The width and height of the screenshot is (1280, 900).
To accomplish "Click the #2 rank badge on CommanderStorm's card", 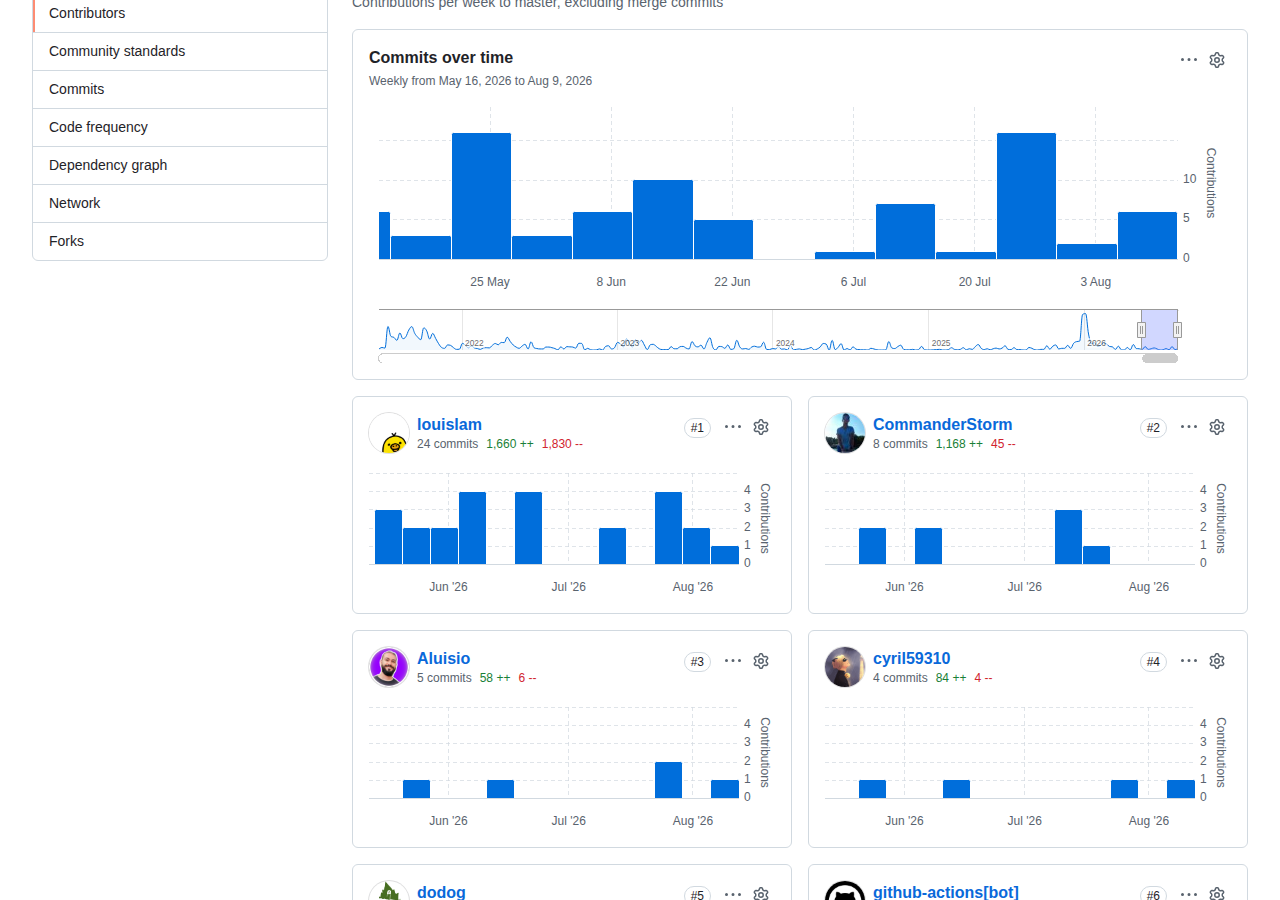I will [x=1154, y=428].
